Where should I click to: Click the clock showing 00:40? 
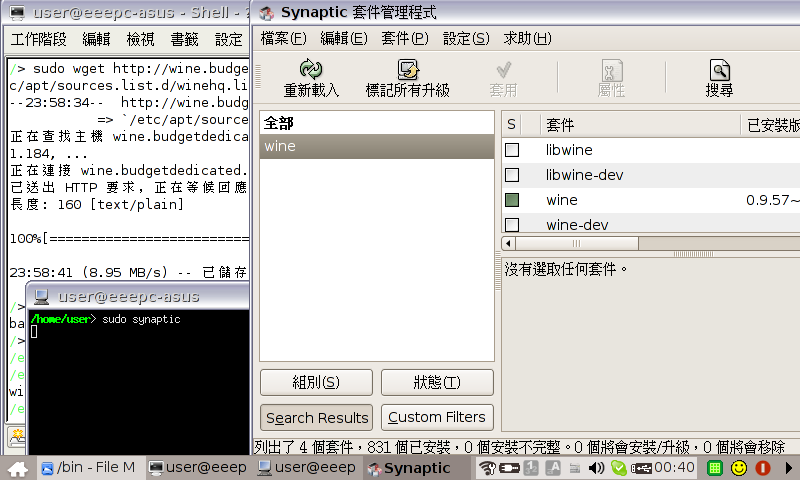click(674, 467)
